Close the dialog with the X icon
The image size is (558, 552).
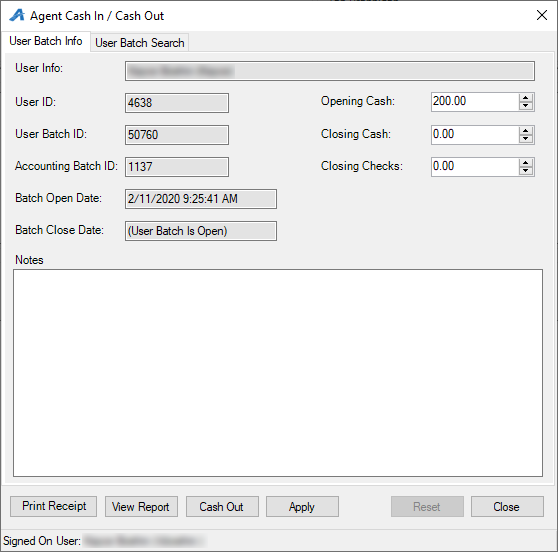(542, 15)
